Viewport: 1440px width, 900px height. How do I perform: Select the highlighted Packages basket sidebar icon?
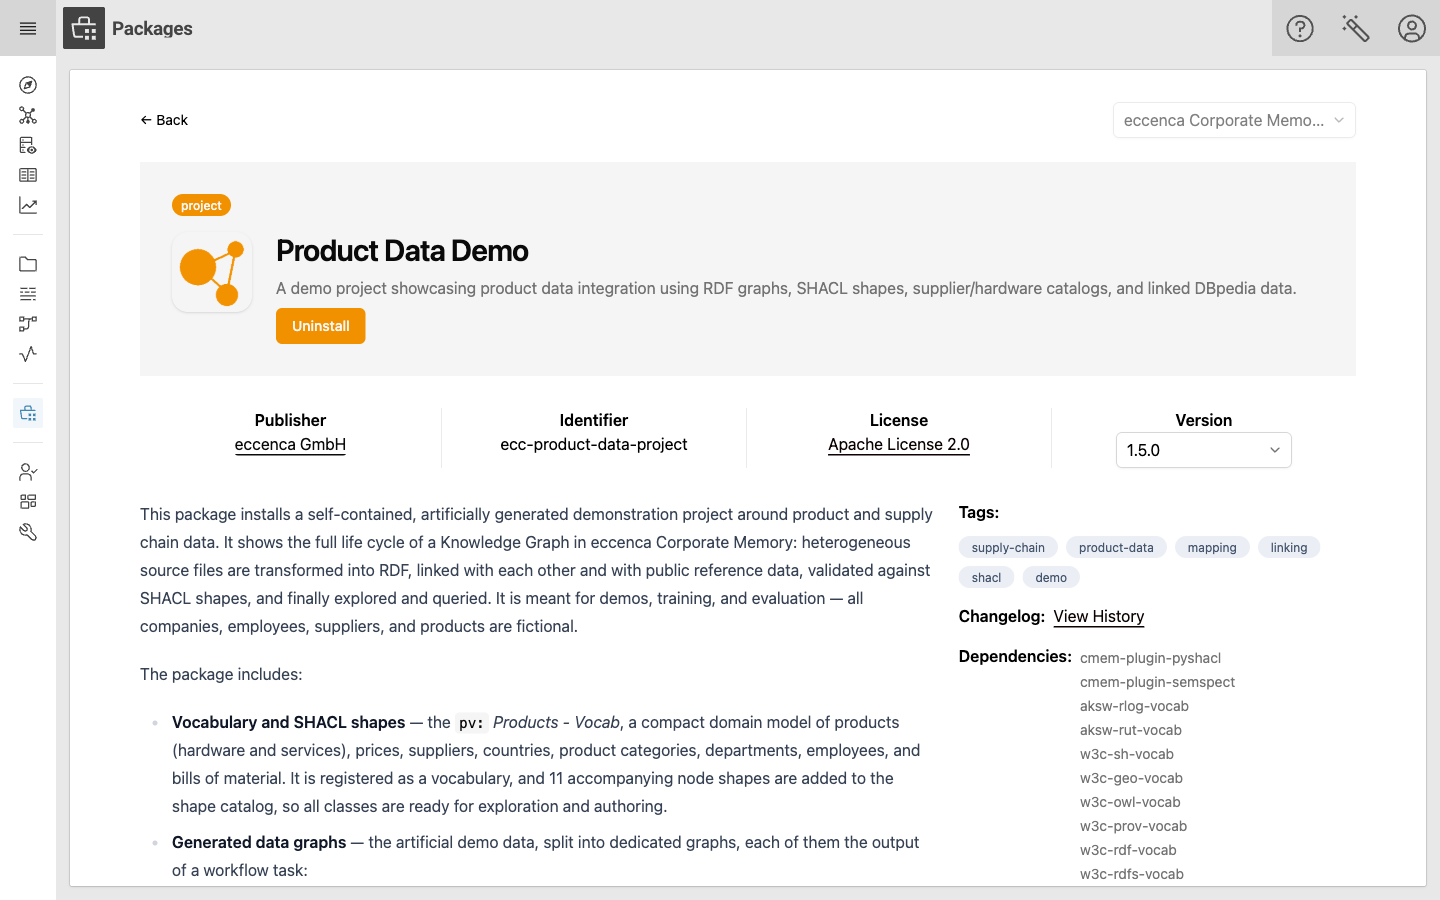pos(28,413)
